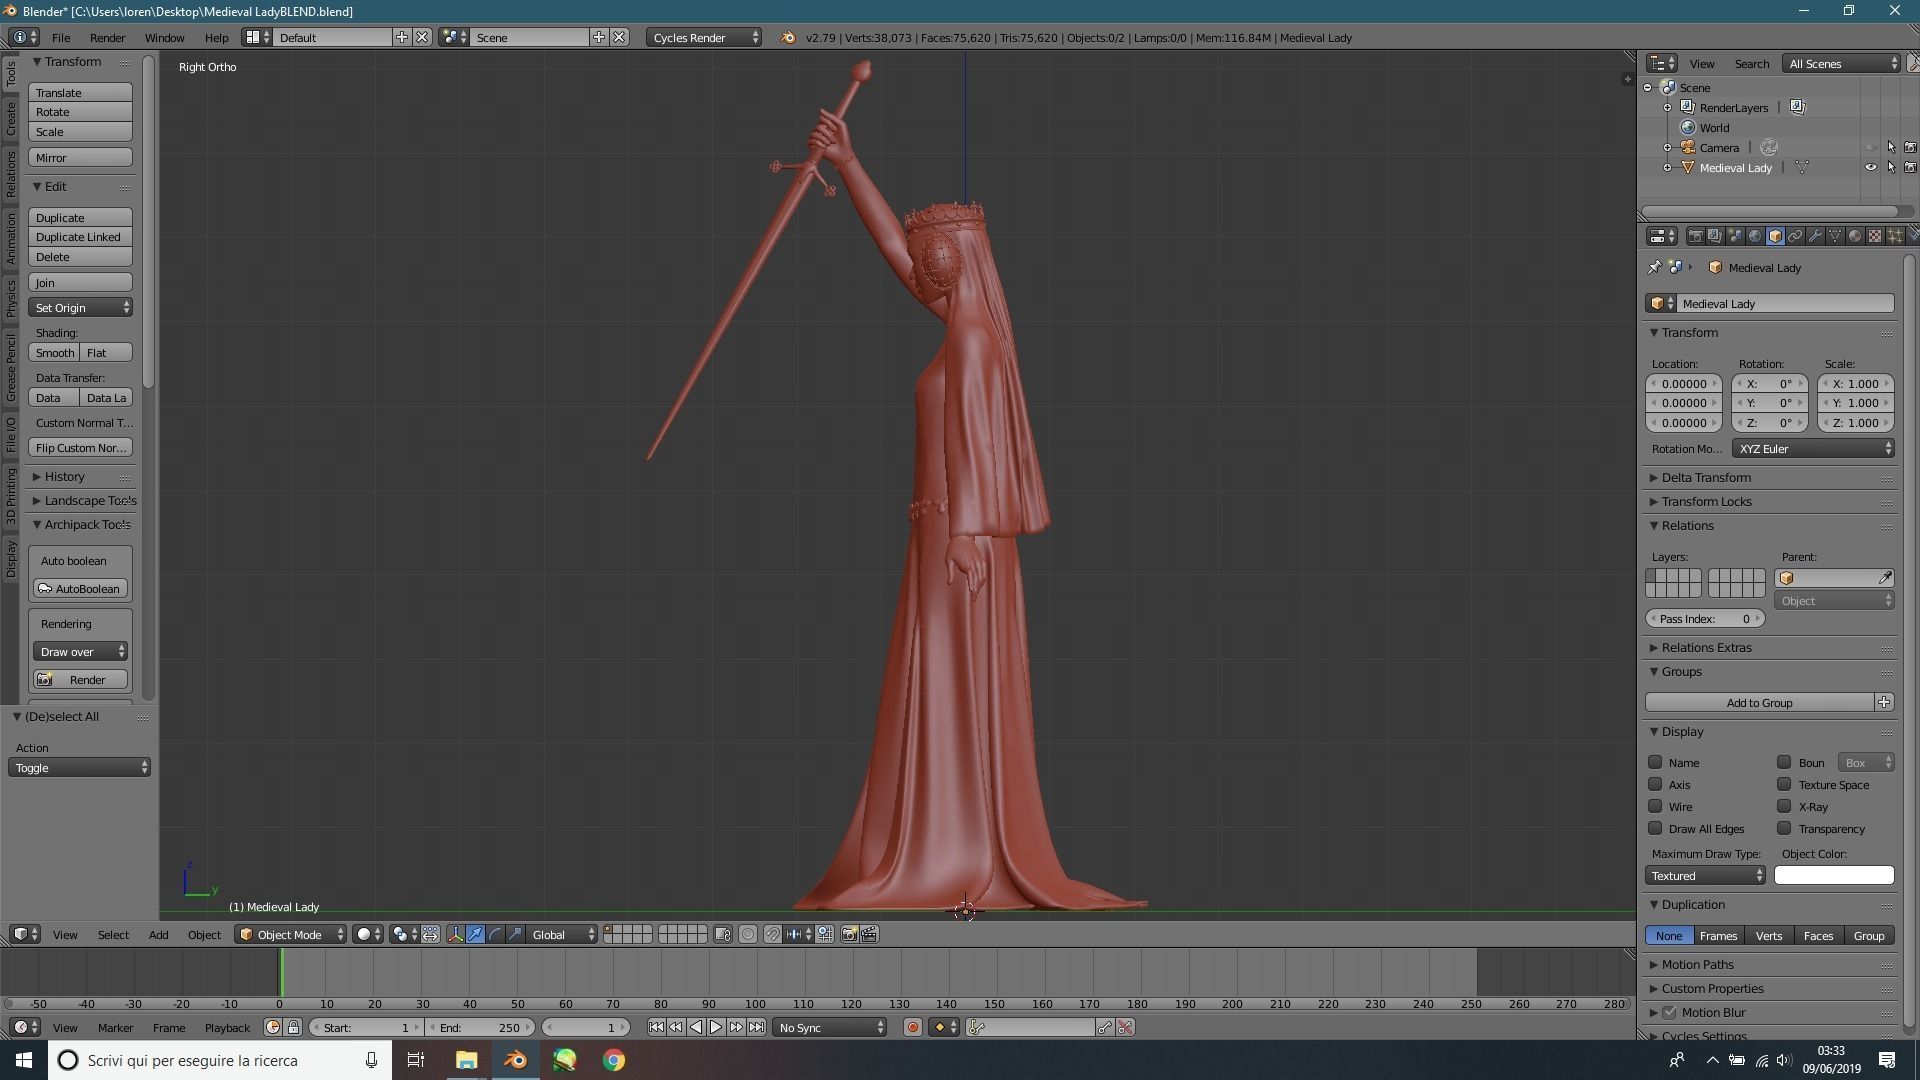1920x1080 pixels.
Task: Open the Set Origin dropdown
Action: [81, 307]
